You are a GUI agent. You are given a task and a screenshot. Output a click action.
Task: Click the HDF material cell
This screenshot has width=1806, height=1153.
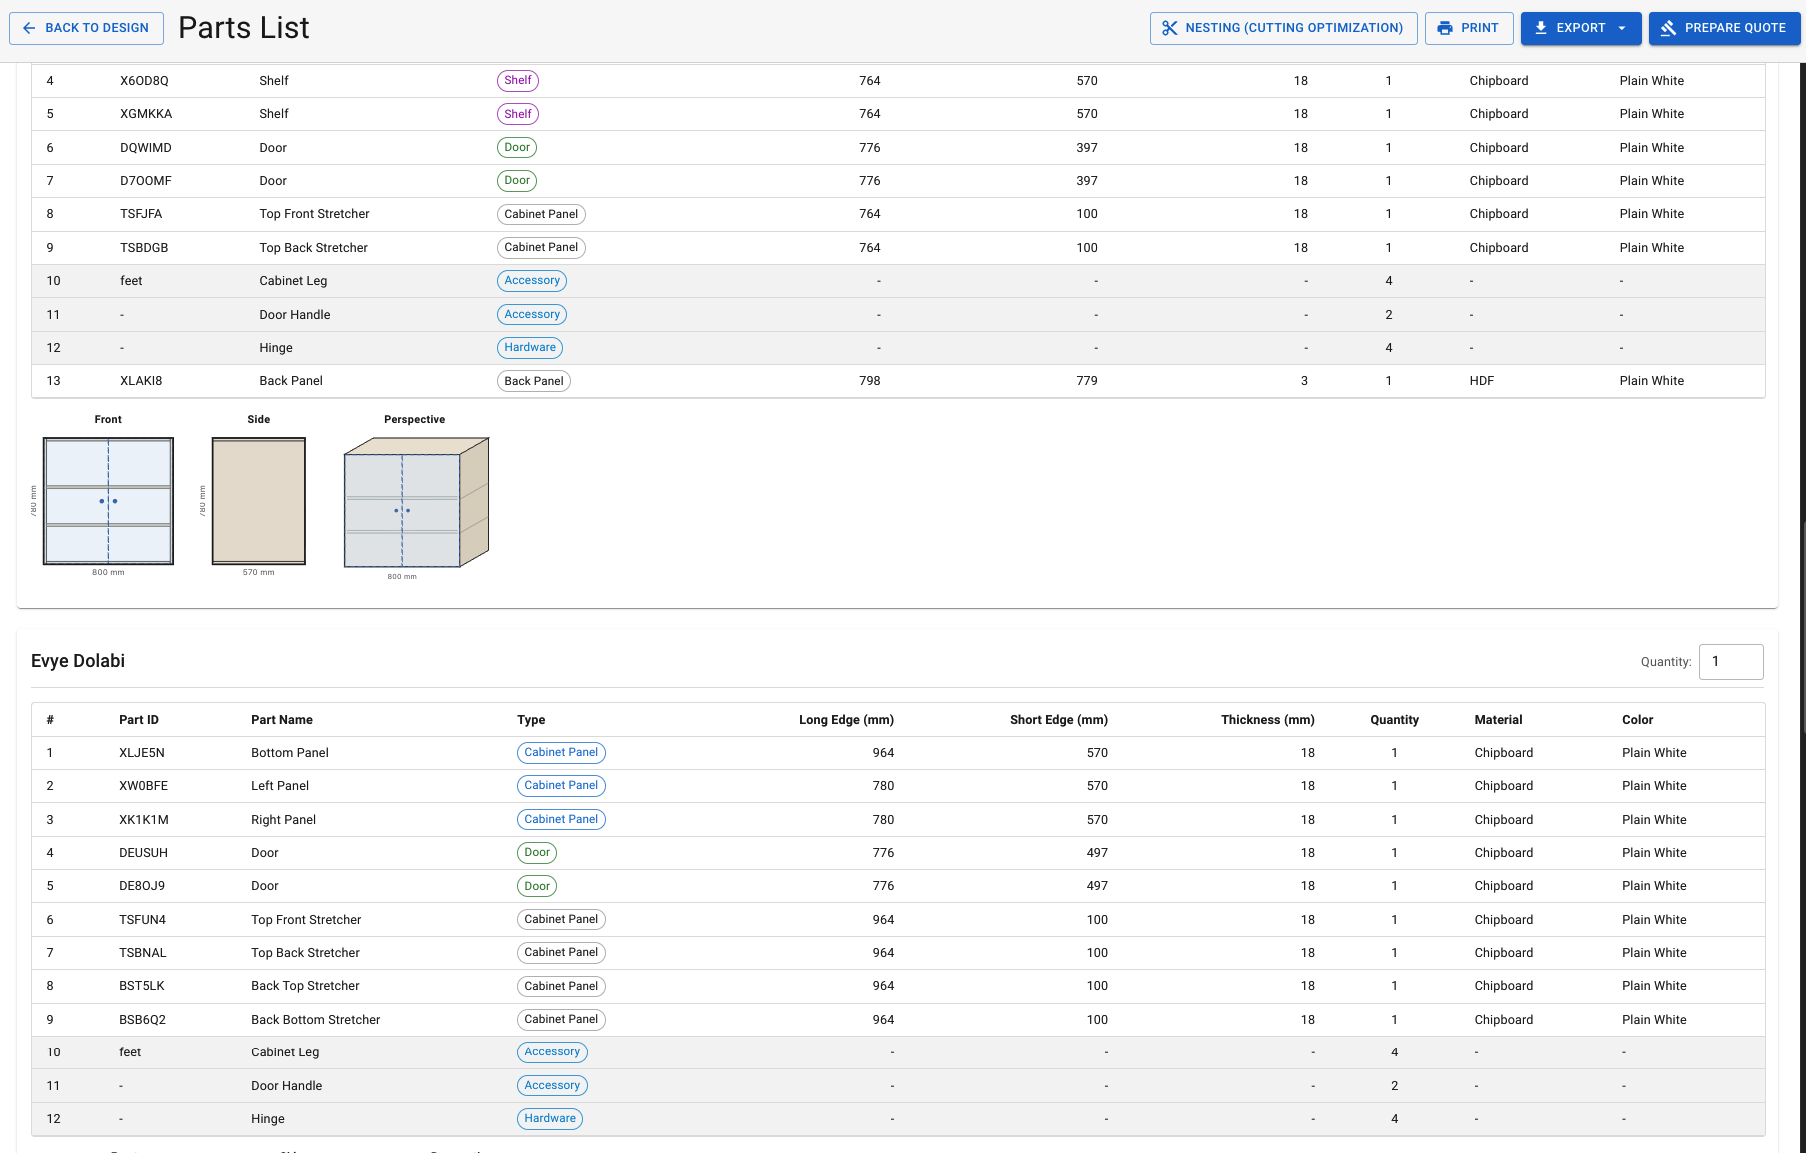(1482, 381)
